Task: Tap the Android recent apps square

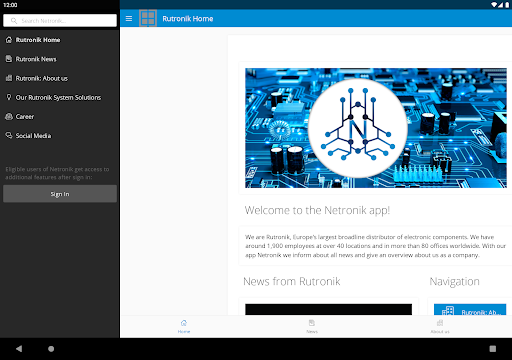Action: click(x=493, y=349)
